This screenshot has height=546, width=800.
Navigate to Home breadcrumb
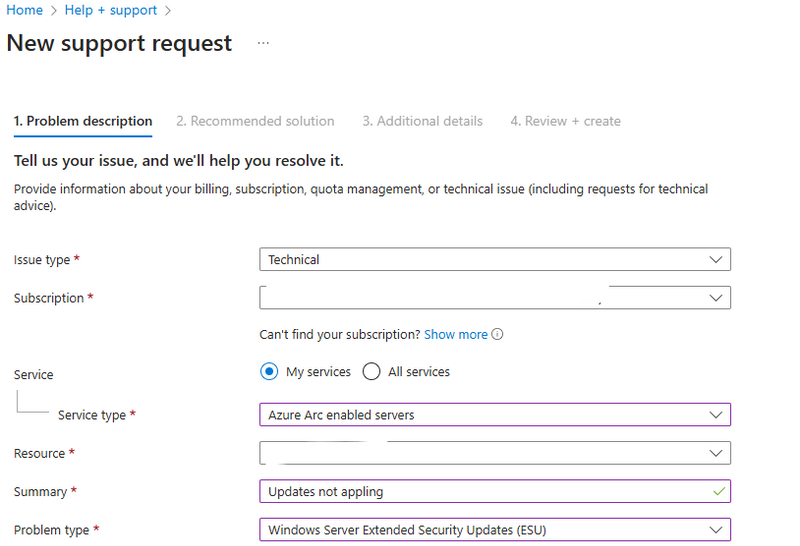25,10
